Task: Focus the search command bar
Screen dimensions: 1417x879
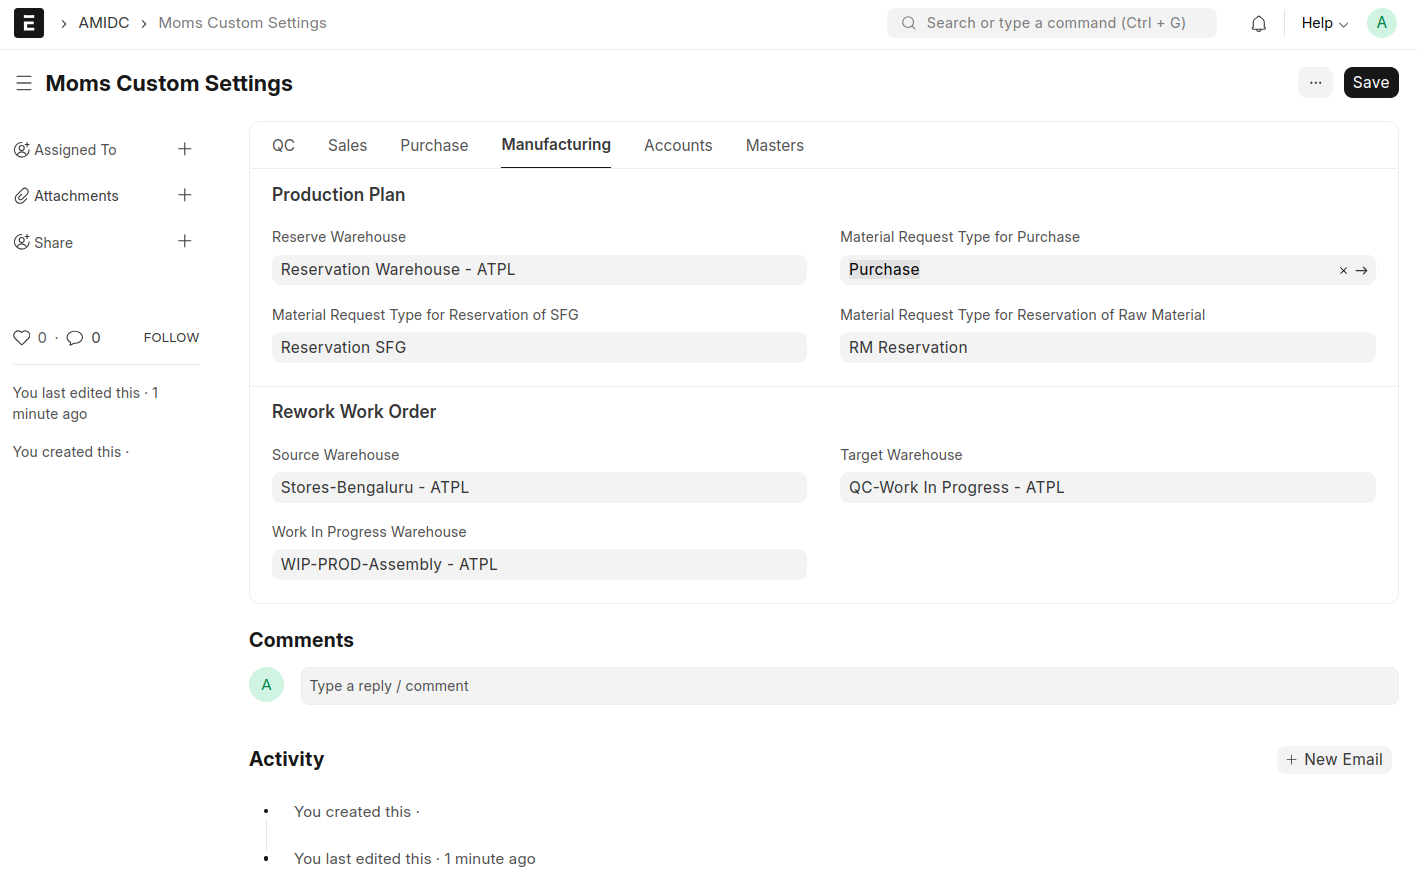Action: pyautogui.click(x=1052, y=23)
